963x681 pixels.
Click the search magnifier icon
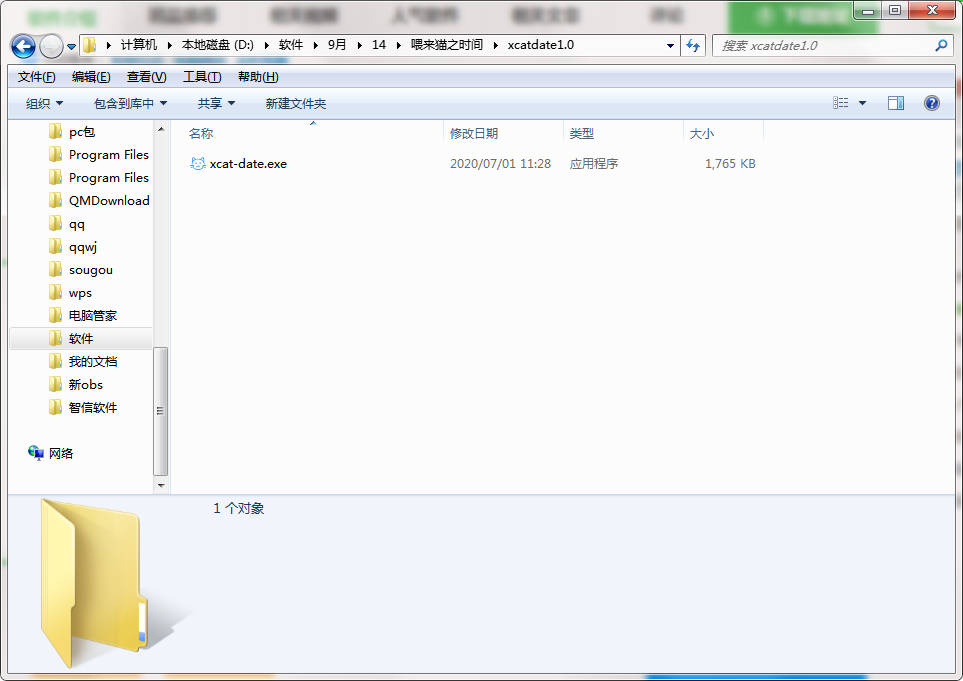[940, 45]
